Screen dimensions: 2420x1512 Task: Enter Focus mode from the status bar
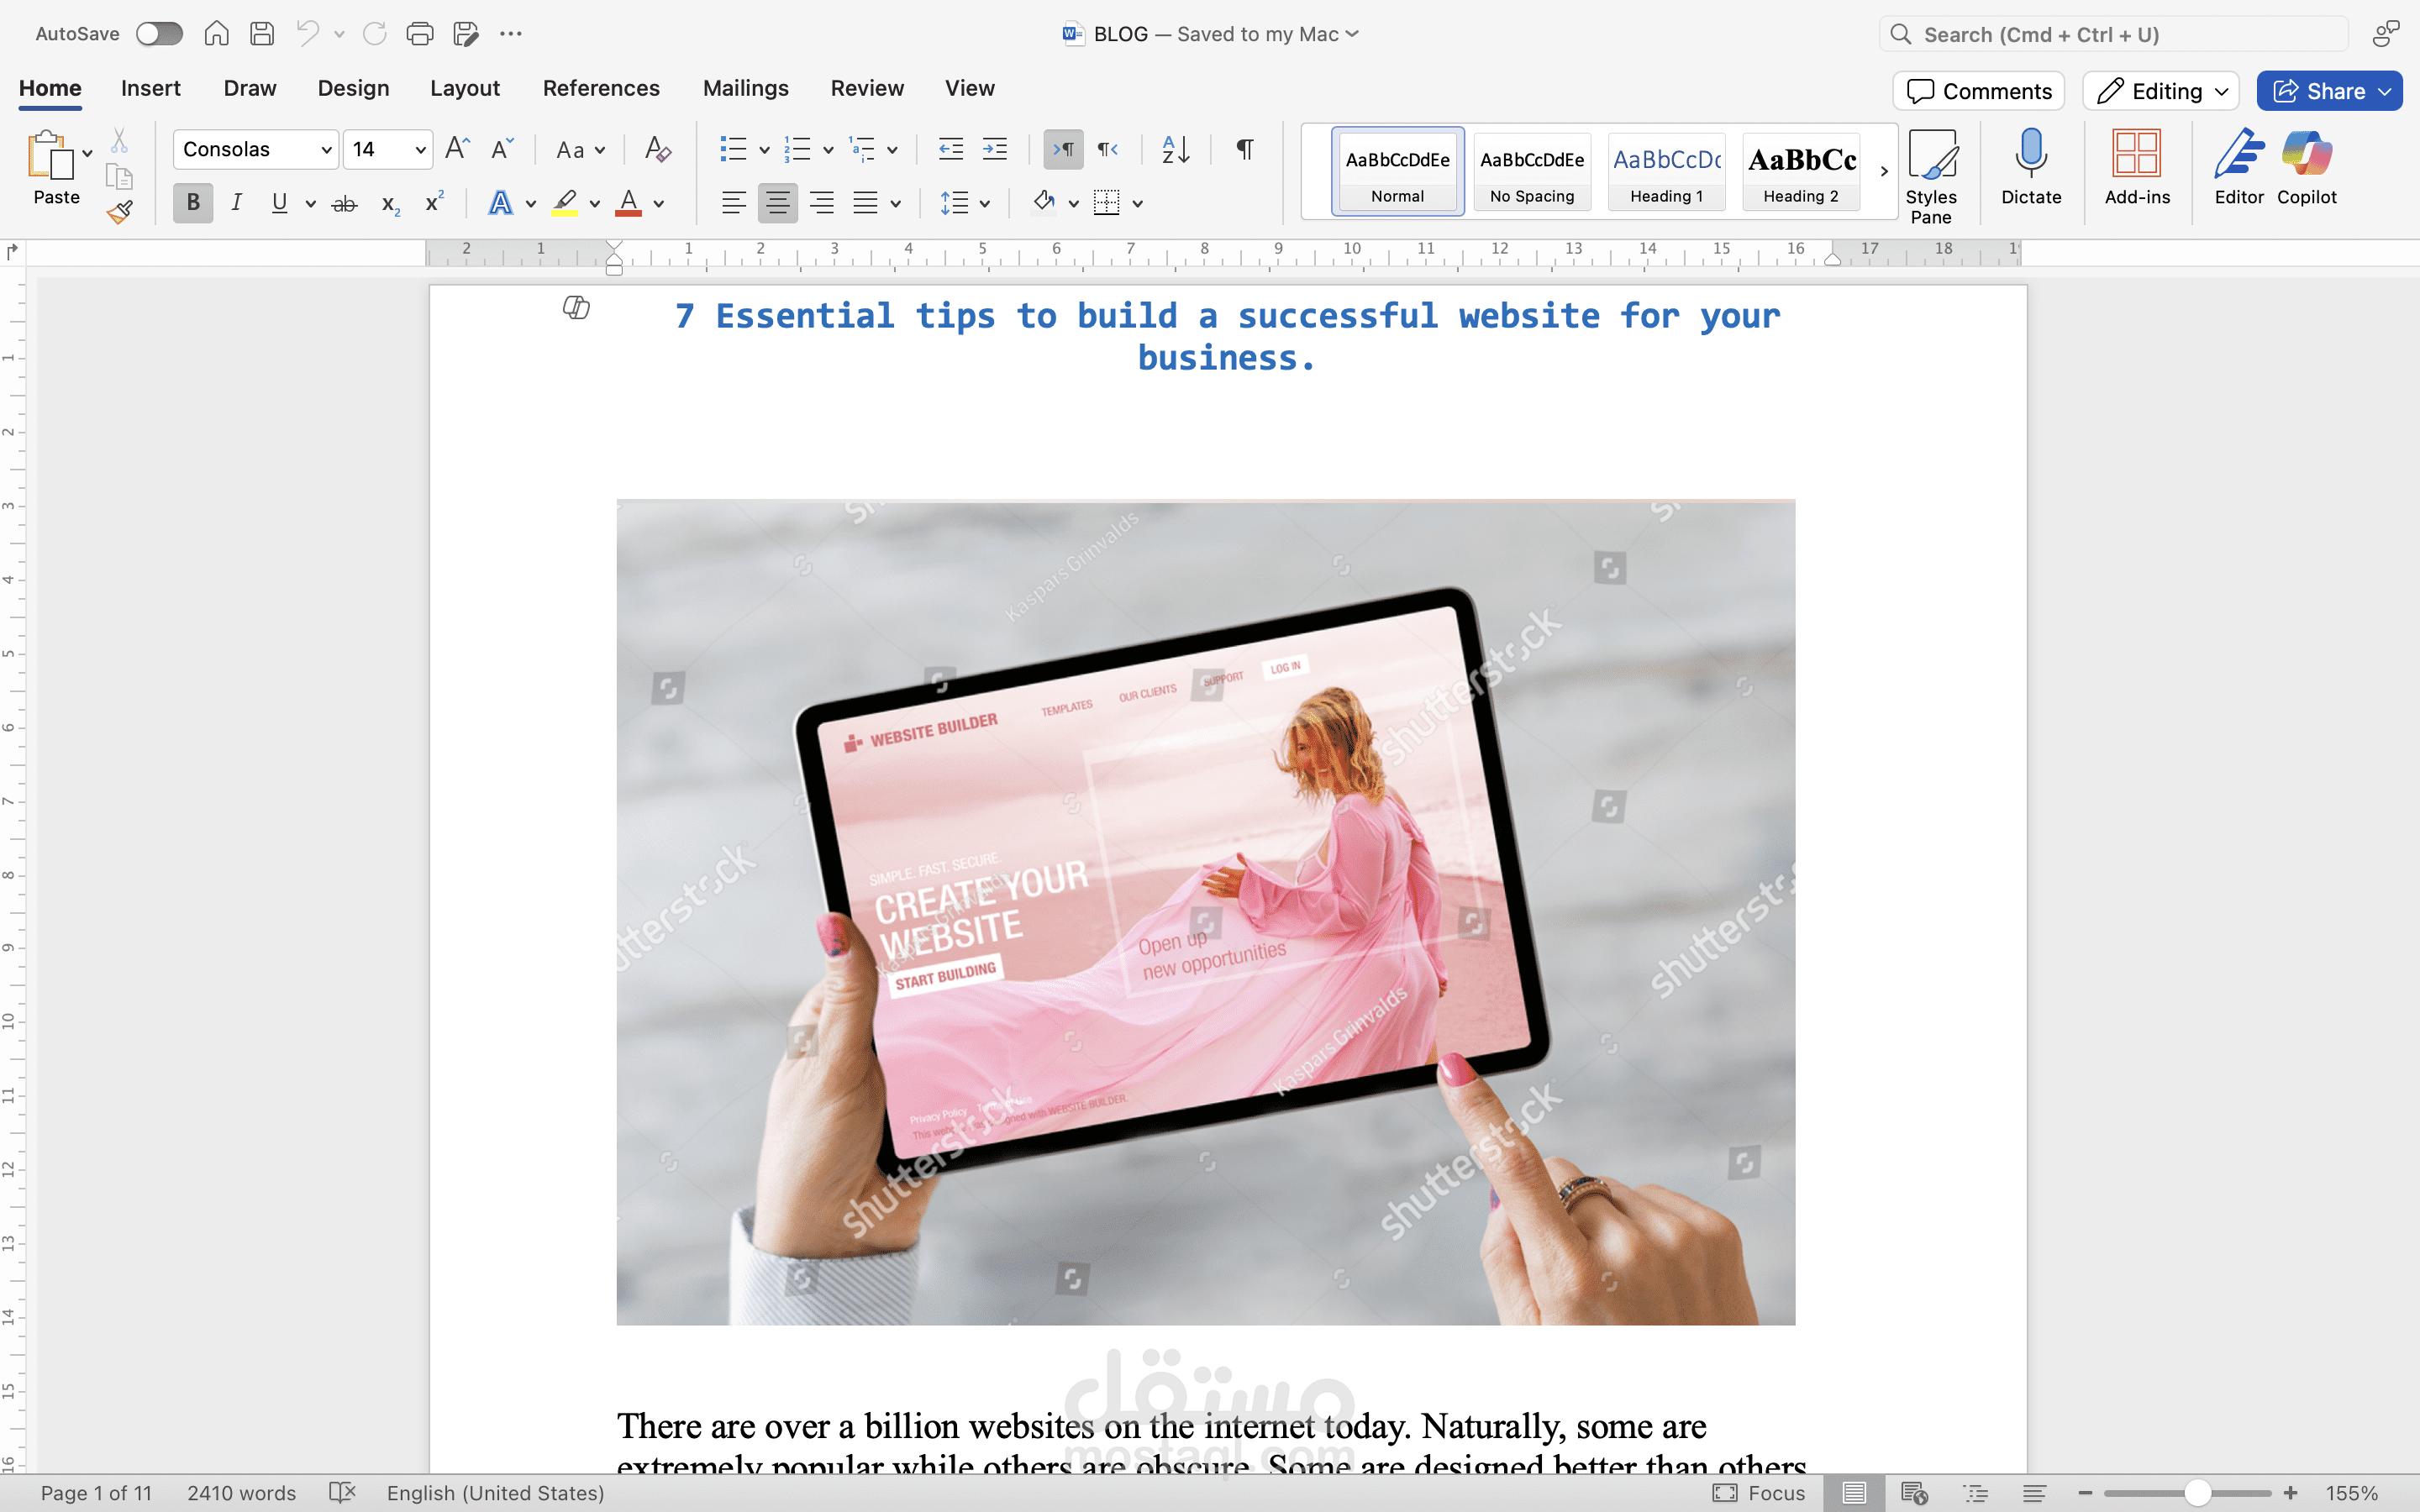1759,1492
